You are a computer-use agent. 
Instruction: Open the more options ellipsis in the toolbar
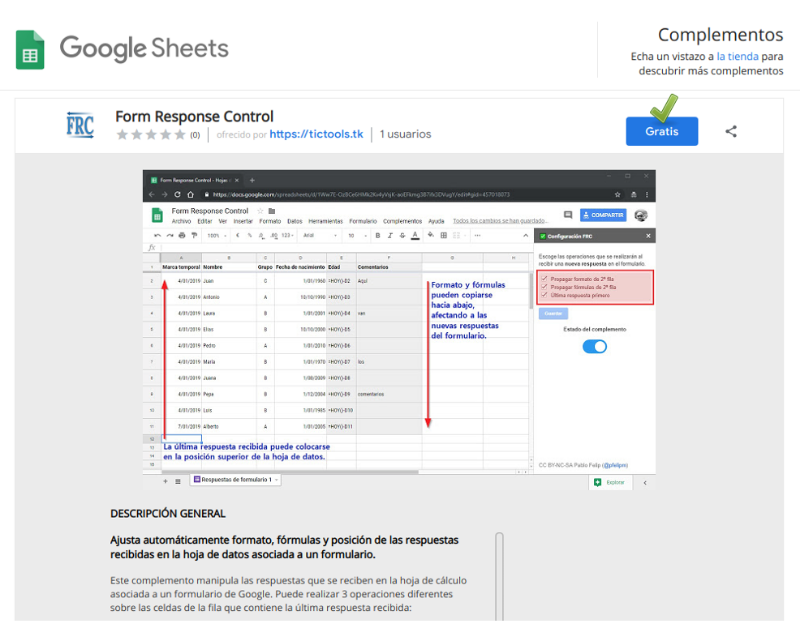click(477, 236)
